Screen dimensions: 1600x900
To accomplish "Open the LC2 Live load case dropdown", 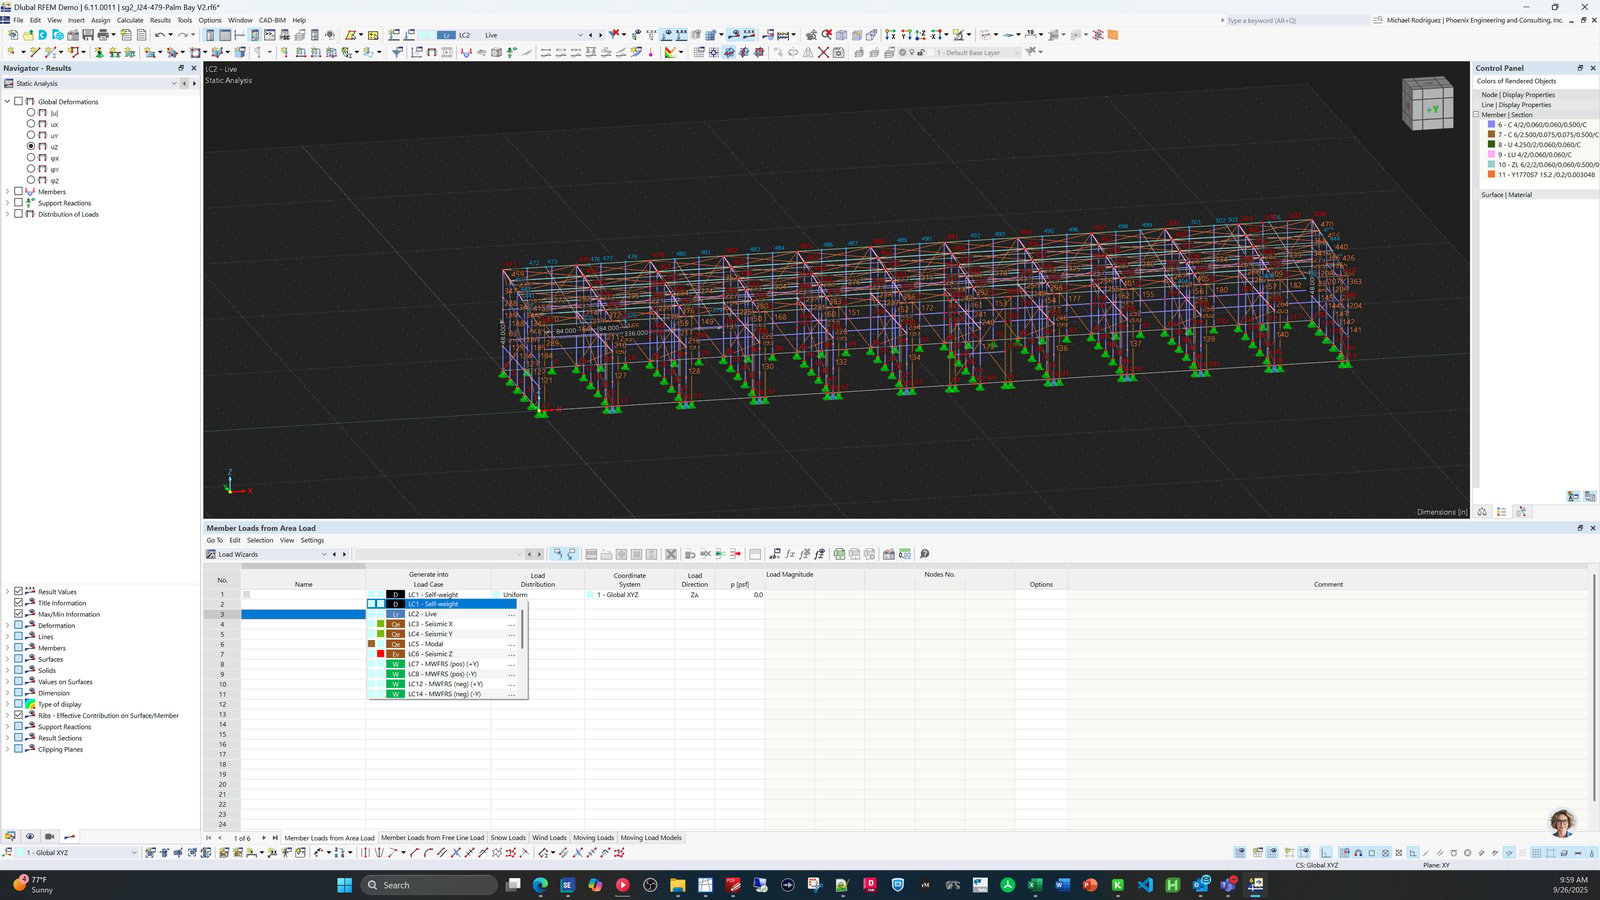I will (x=580, y=35).
